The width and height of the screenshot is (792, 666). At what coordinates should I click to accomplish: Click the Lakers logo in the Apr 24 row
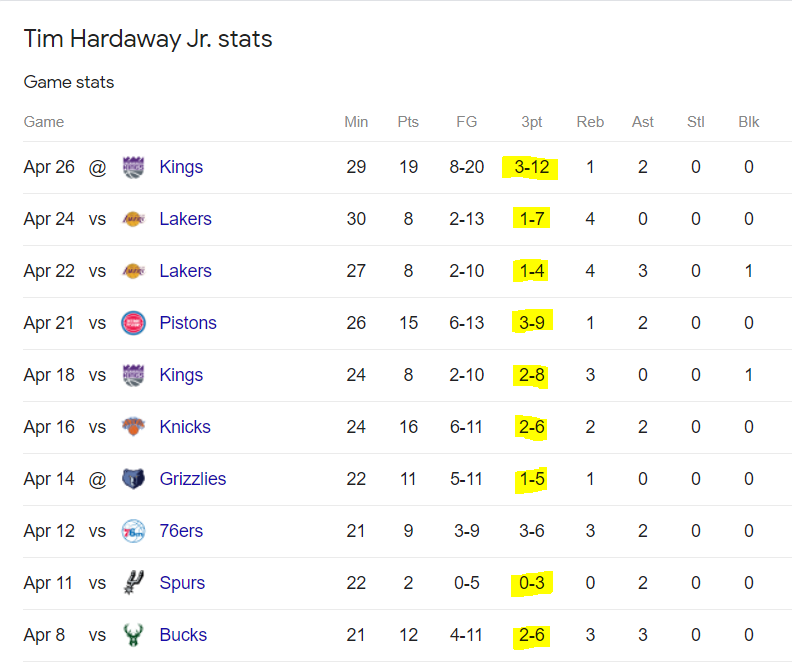pos(133,219)
